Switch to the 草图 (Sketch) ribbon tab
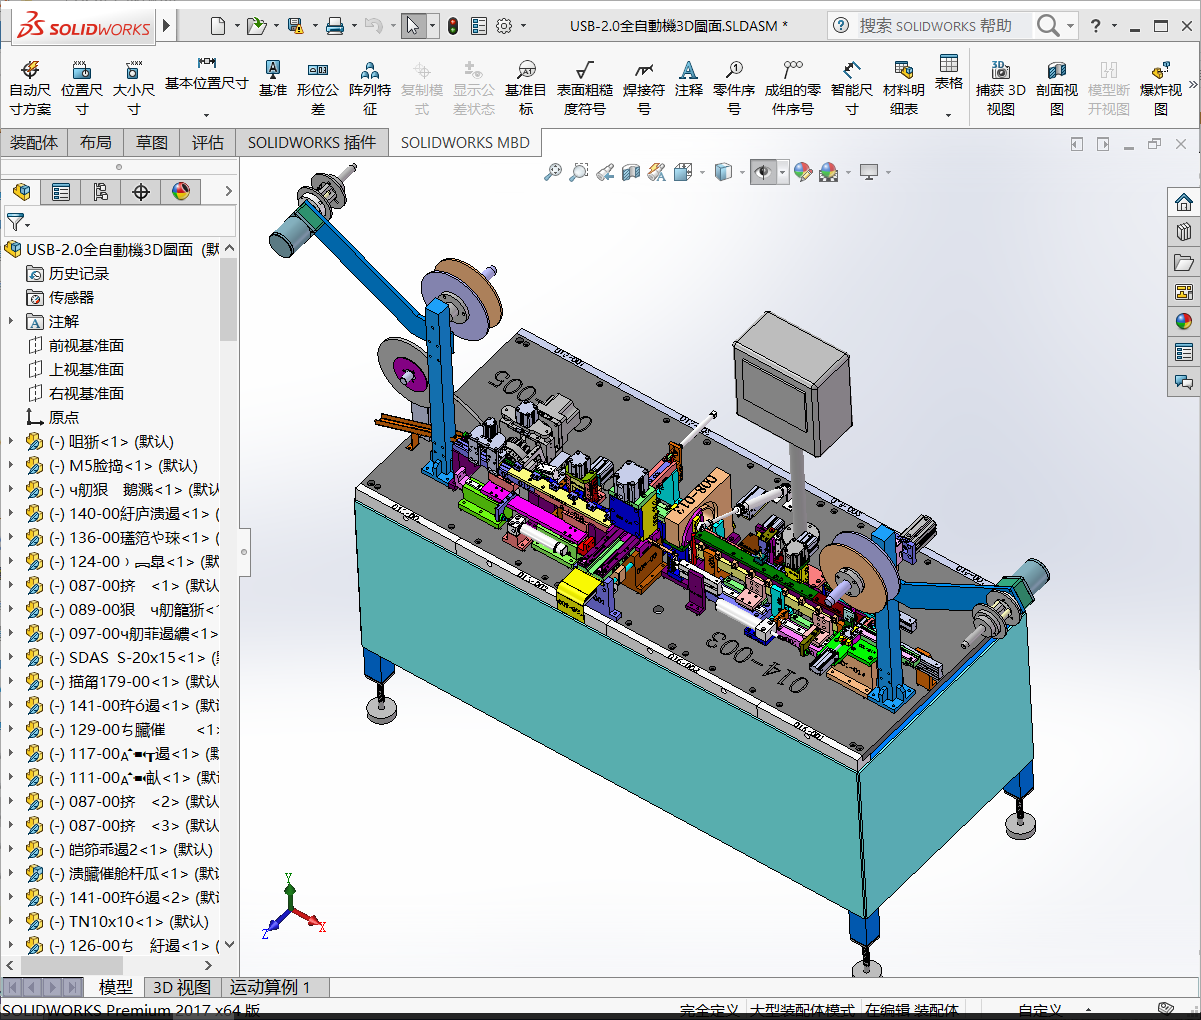Image resolution: width=1201 pixels, height=1020 pixels. point(152,143)
